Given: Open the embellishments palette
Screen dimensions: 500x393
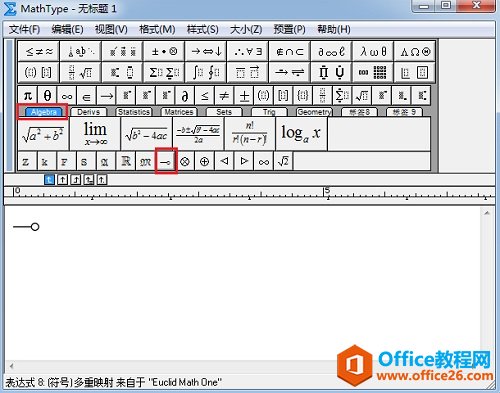Looking at the screenshot, I should [x=122, y=51].
